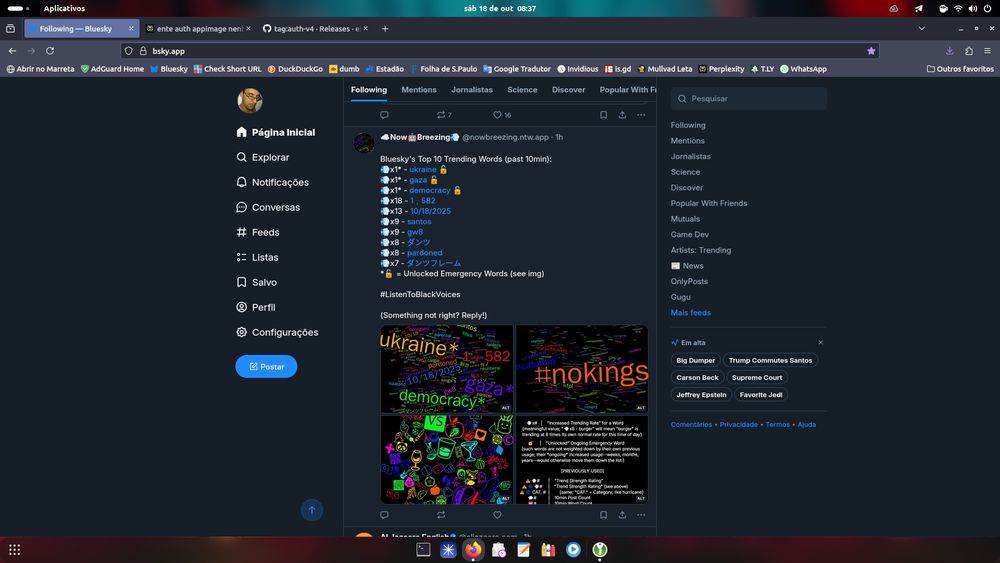Screen dimensions: 1000x563
Task: Open a new browser tab
Action: 385,29
